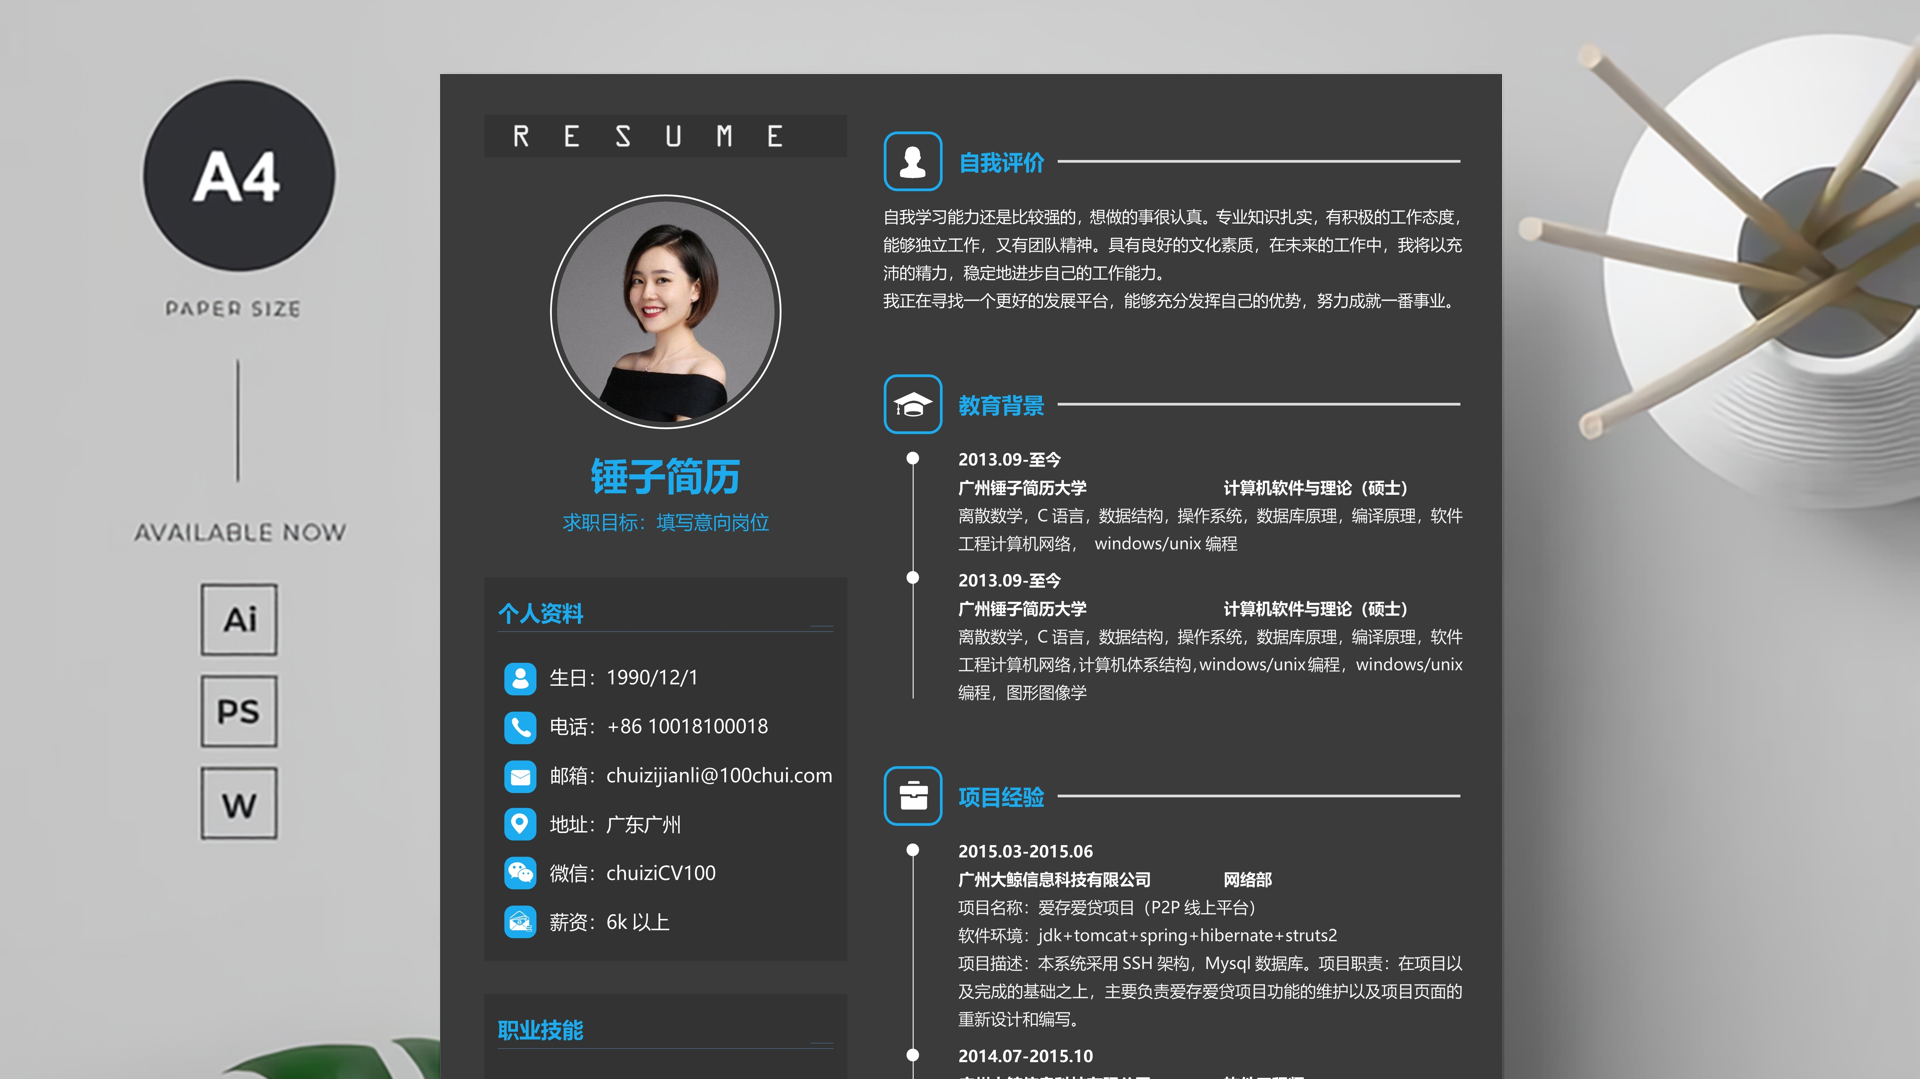Click 广州大鲸信息科技有限公司 company name
This screenshot has height=1079, width=1920.
click(1055, 880)
